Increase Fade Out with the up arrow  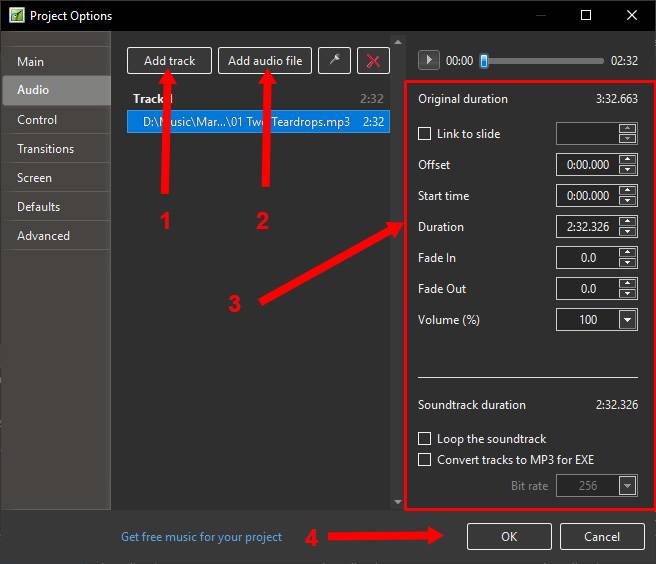point(628,283)
